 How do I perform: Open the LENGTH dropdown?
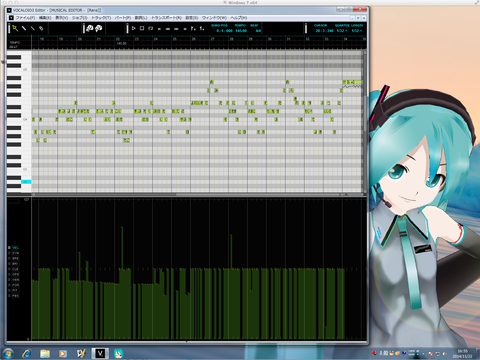pos(356,31)
